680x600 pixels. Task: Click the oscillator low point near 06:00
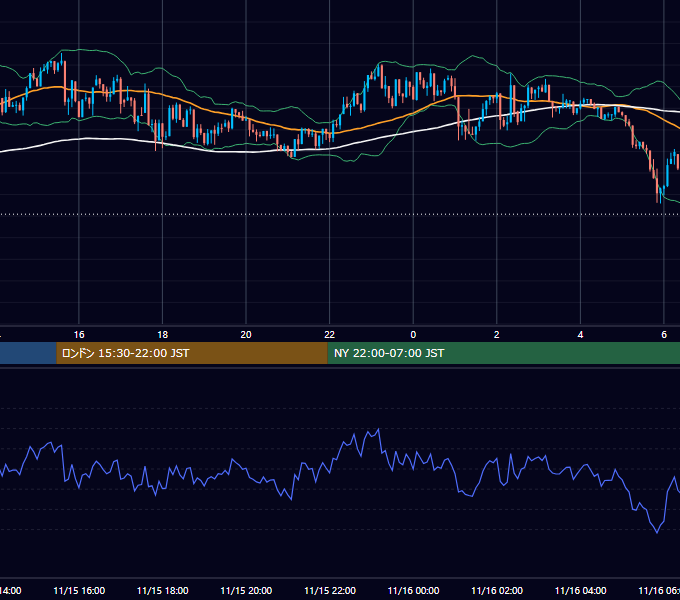(x=657, y=532)
